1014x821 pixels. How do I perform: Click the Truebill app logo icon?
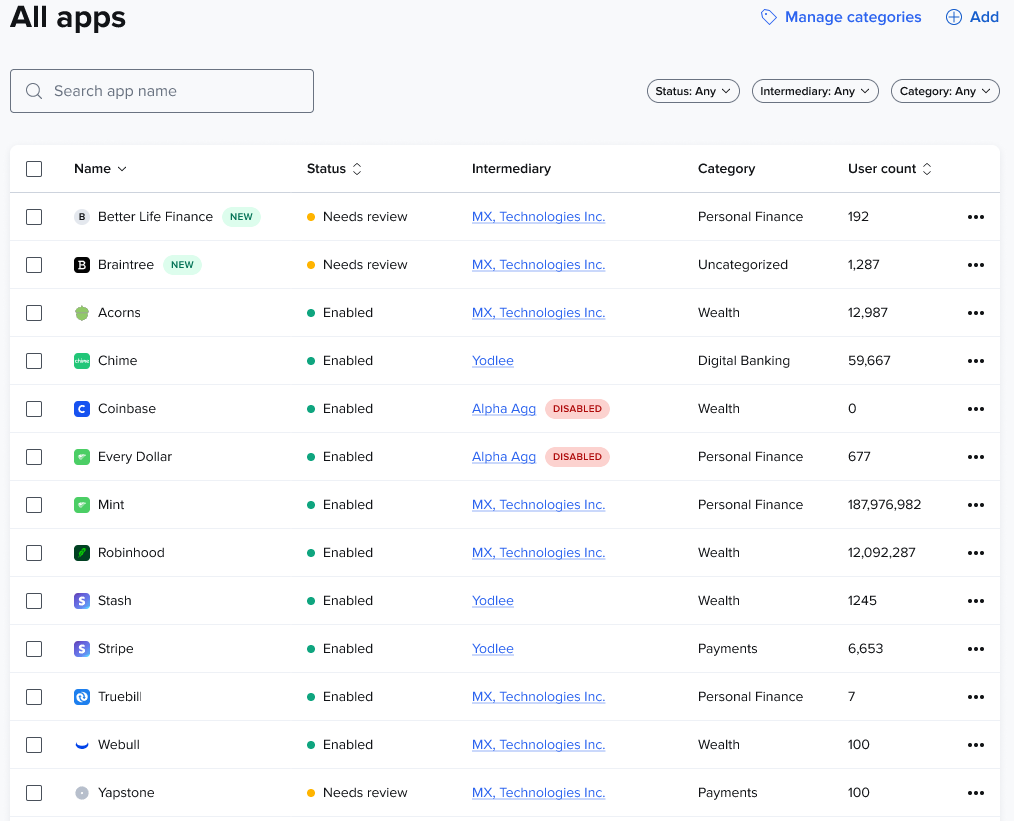click(82, 697)
